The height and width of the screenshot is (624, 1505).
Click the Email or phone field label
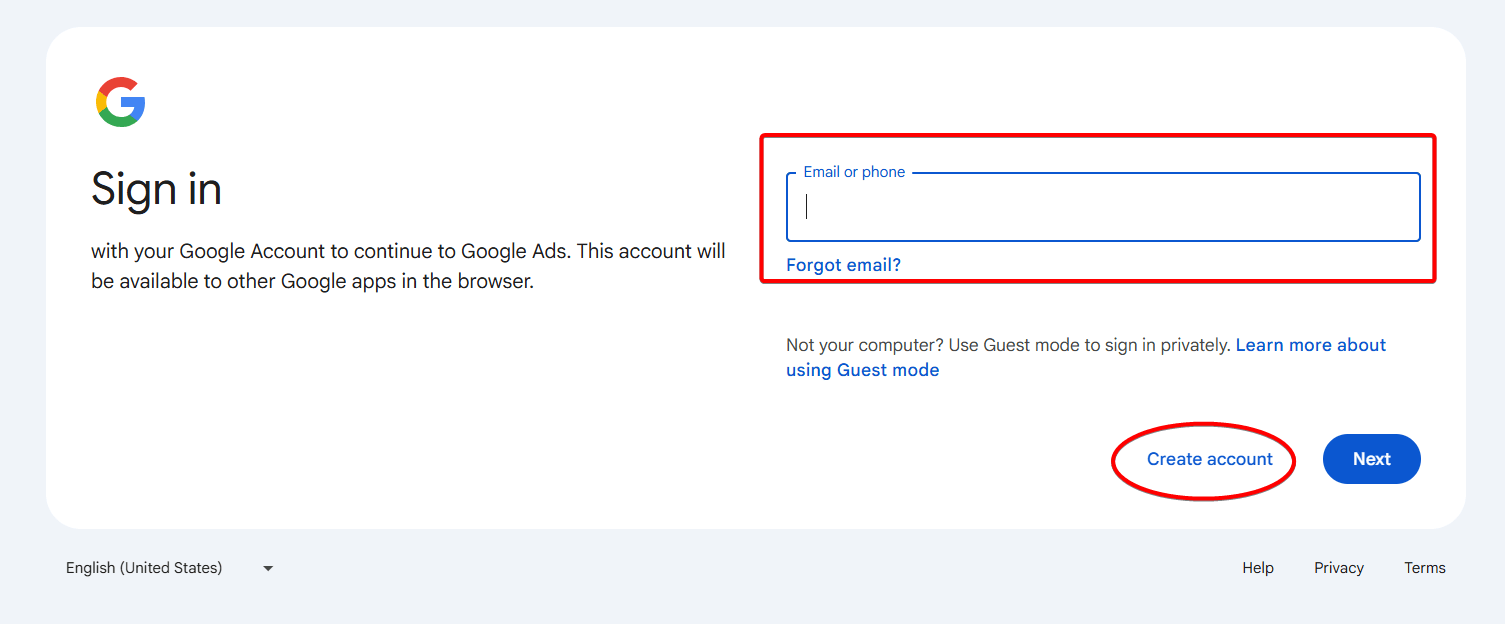pos(852,171)
